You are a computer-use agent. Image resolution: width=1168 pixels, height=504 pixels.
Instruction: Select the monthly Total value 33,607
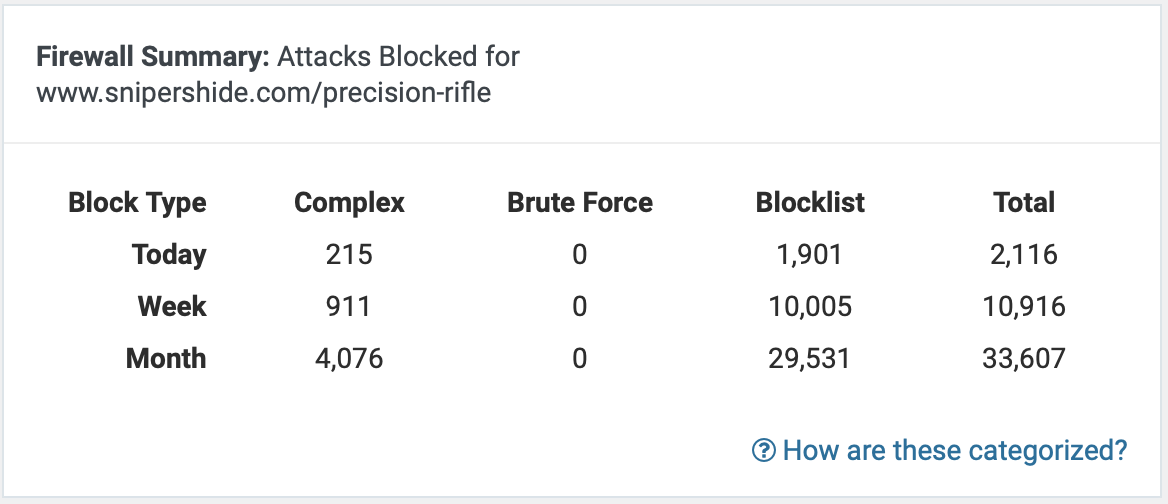point(1024,358)
